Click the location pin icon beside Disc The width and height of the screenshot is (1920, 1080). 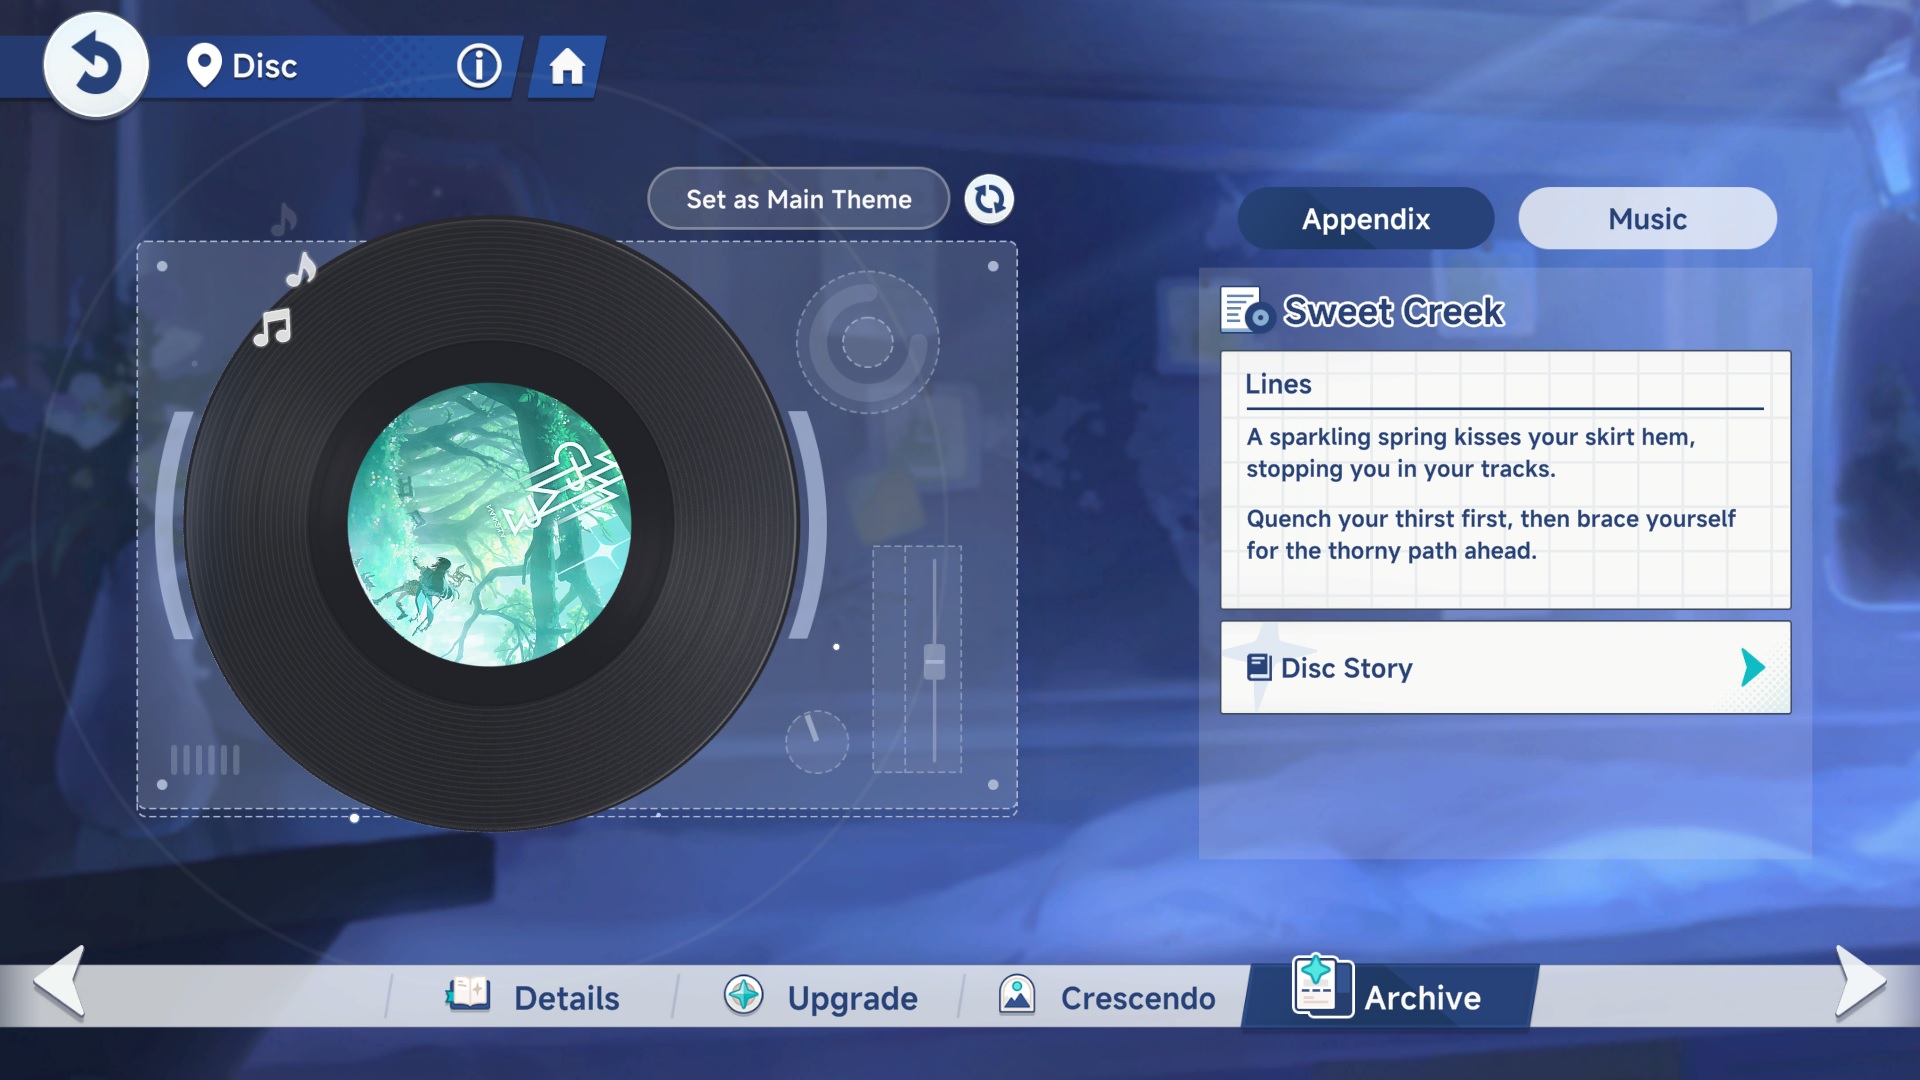204,66
